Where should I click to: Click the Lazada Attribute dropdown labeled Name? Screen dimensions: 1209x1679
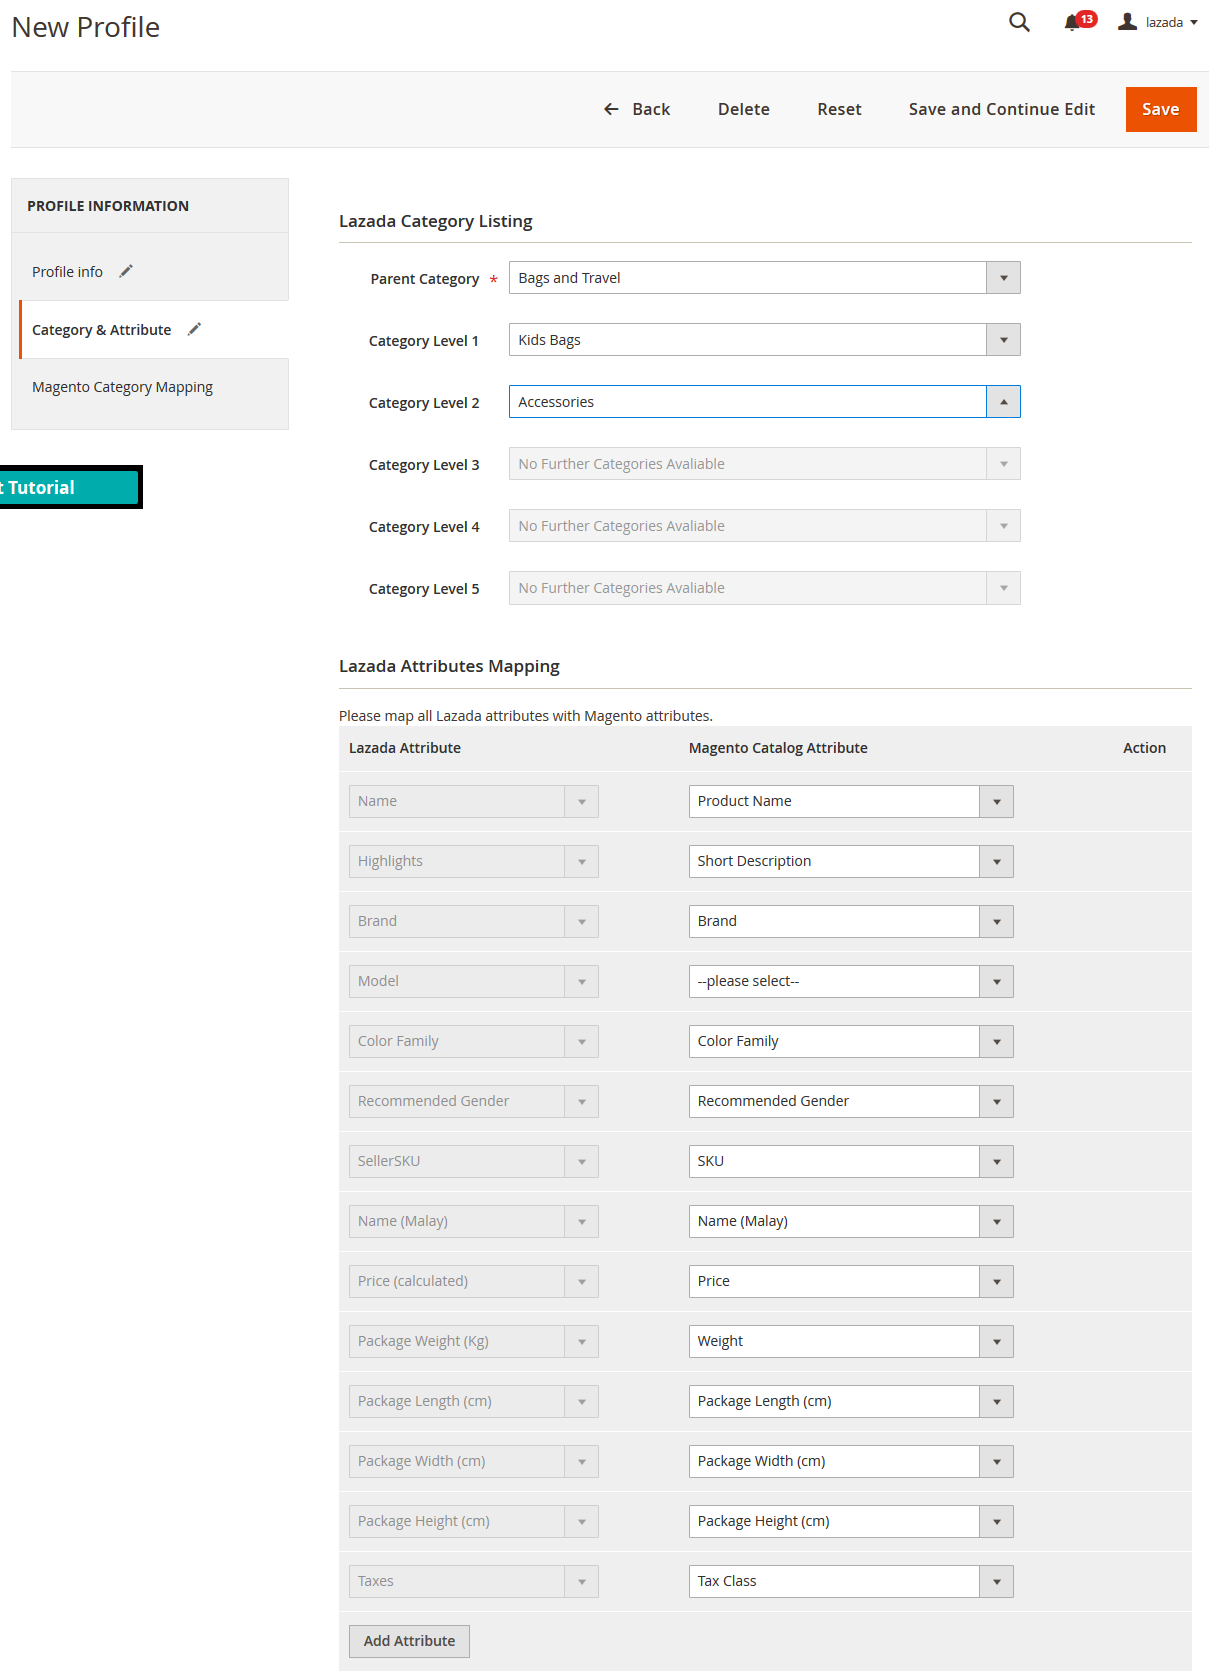tap(474, 801)
